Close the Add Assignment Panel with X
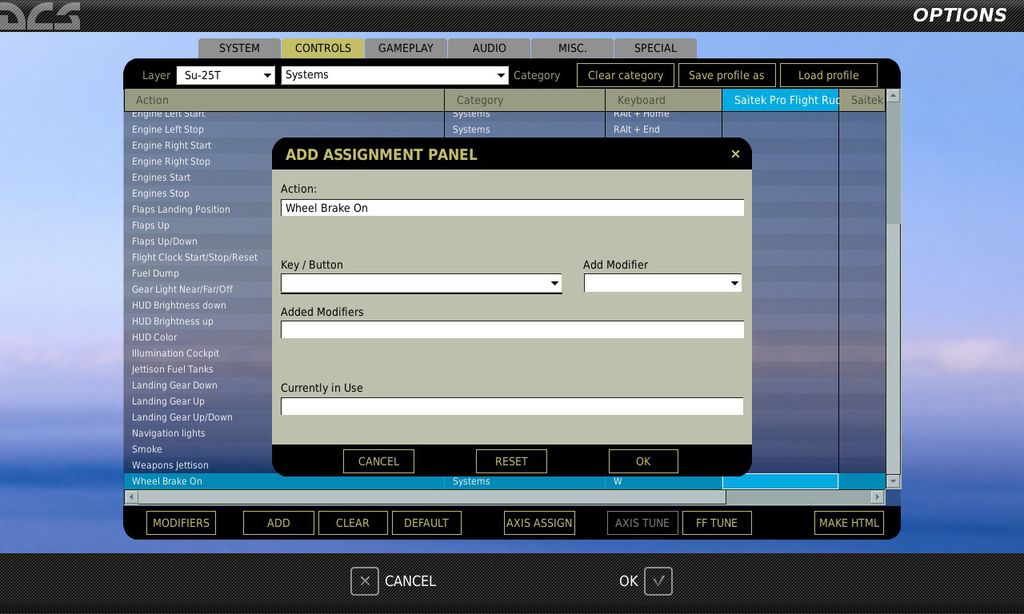This screenshot has width=1024, height=614. pos(735,154)
